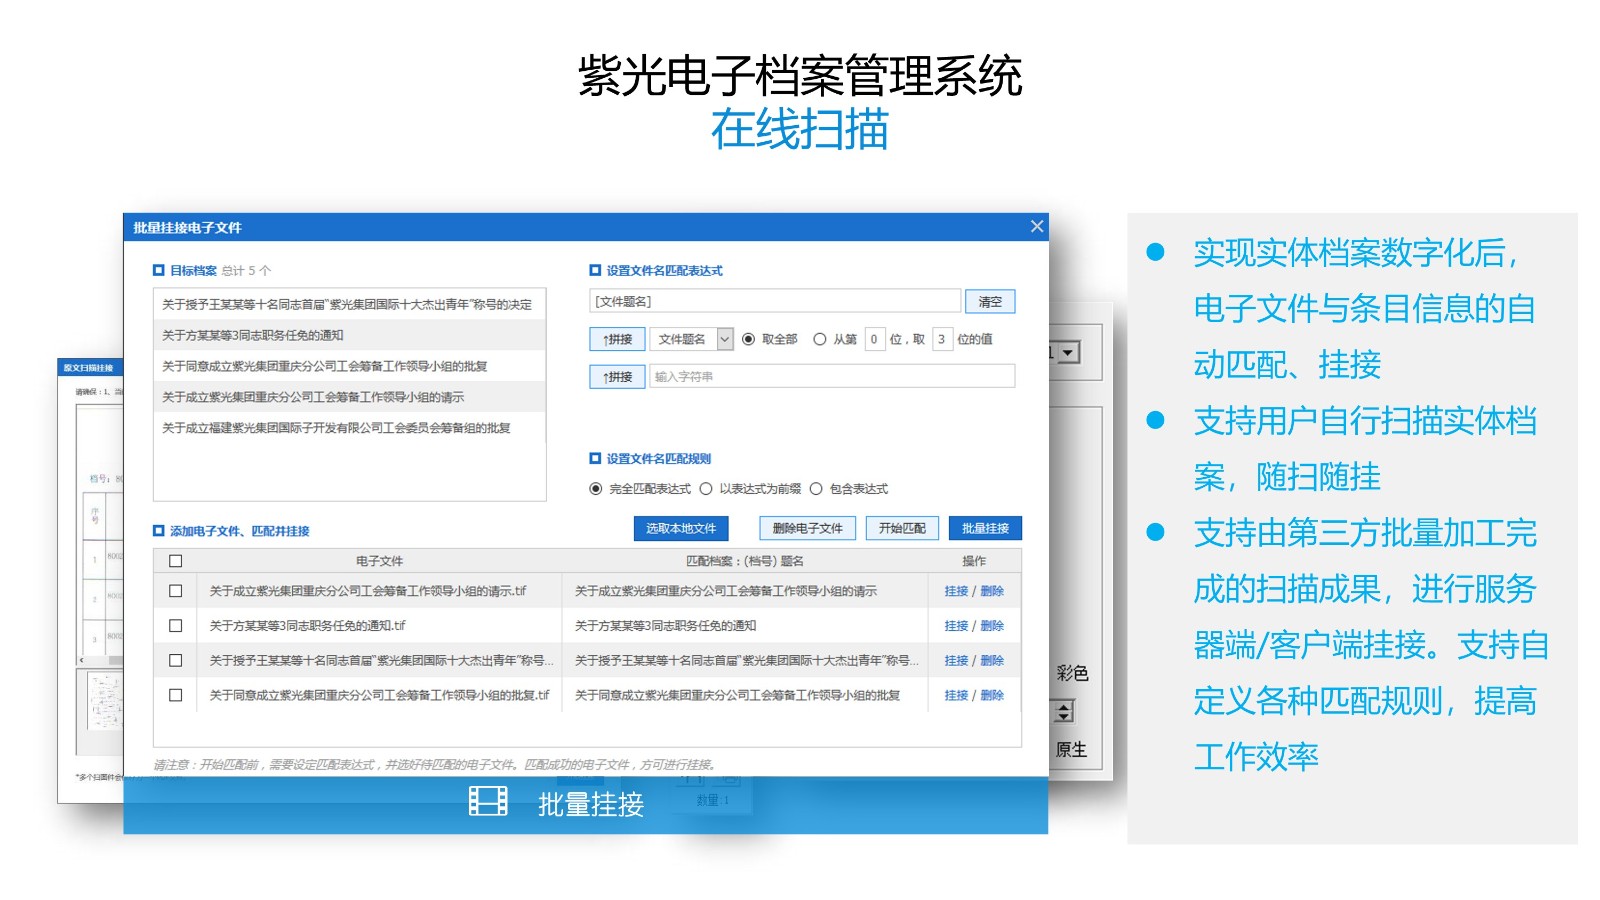The image size is (1600, 900).
Task: Close the 批量挂接电子文件 dialog
Action: pyautogui.click(x=1037, y=226)
